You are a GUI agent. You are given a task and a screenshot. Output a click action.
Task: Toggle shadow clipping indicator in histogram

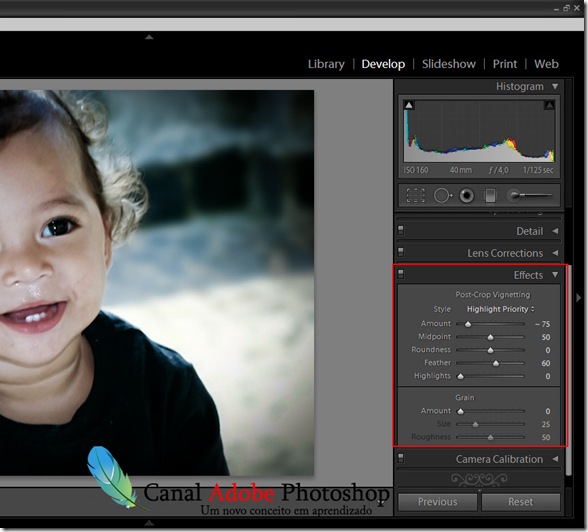coord(409,105)
